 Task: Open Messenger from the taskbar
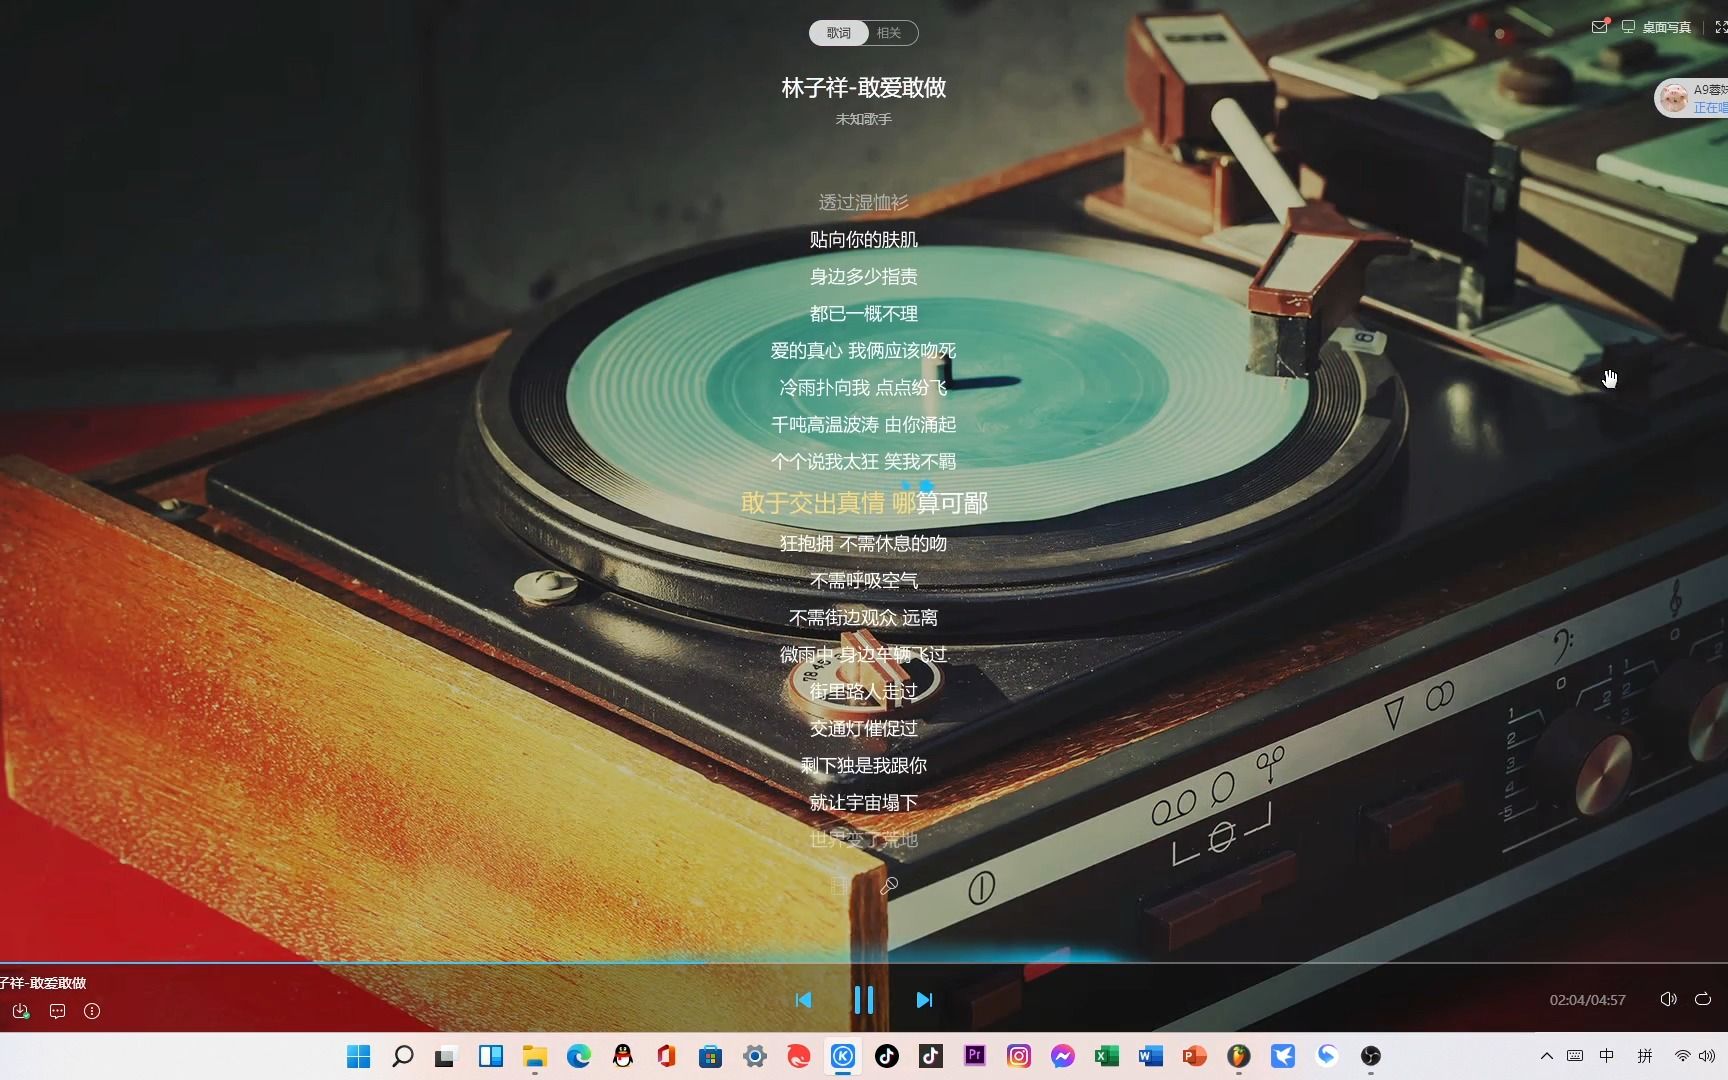[x=1062, y=1056]
